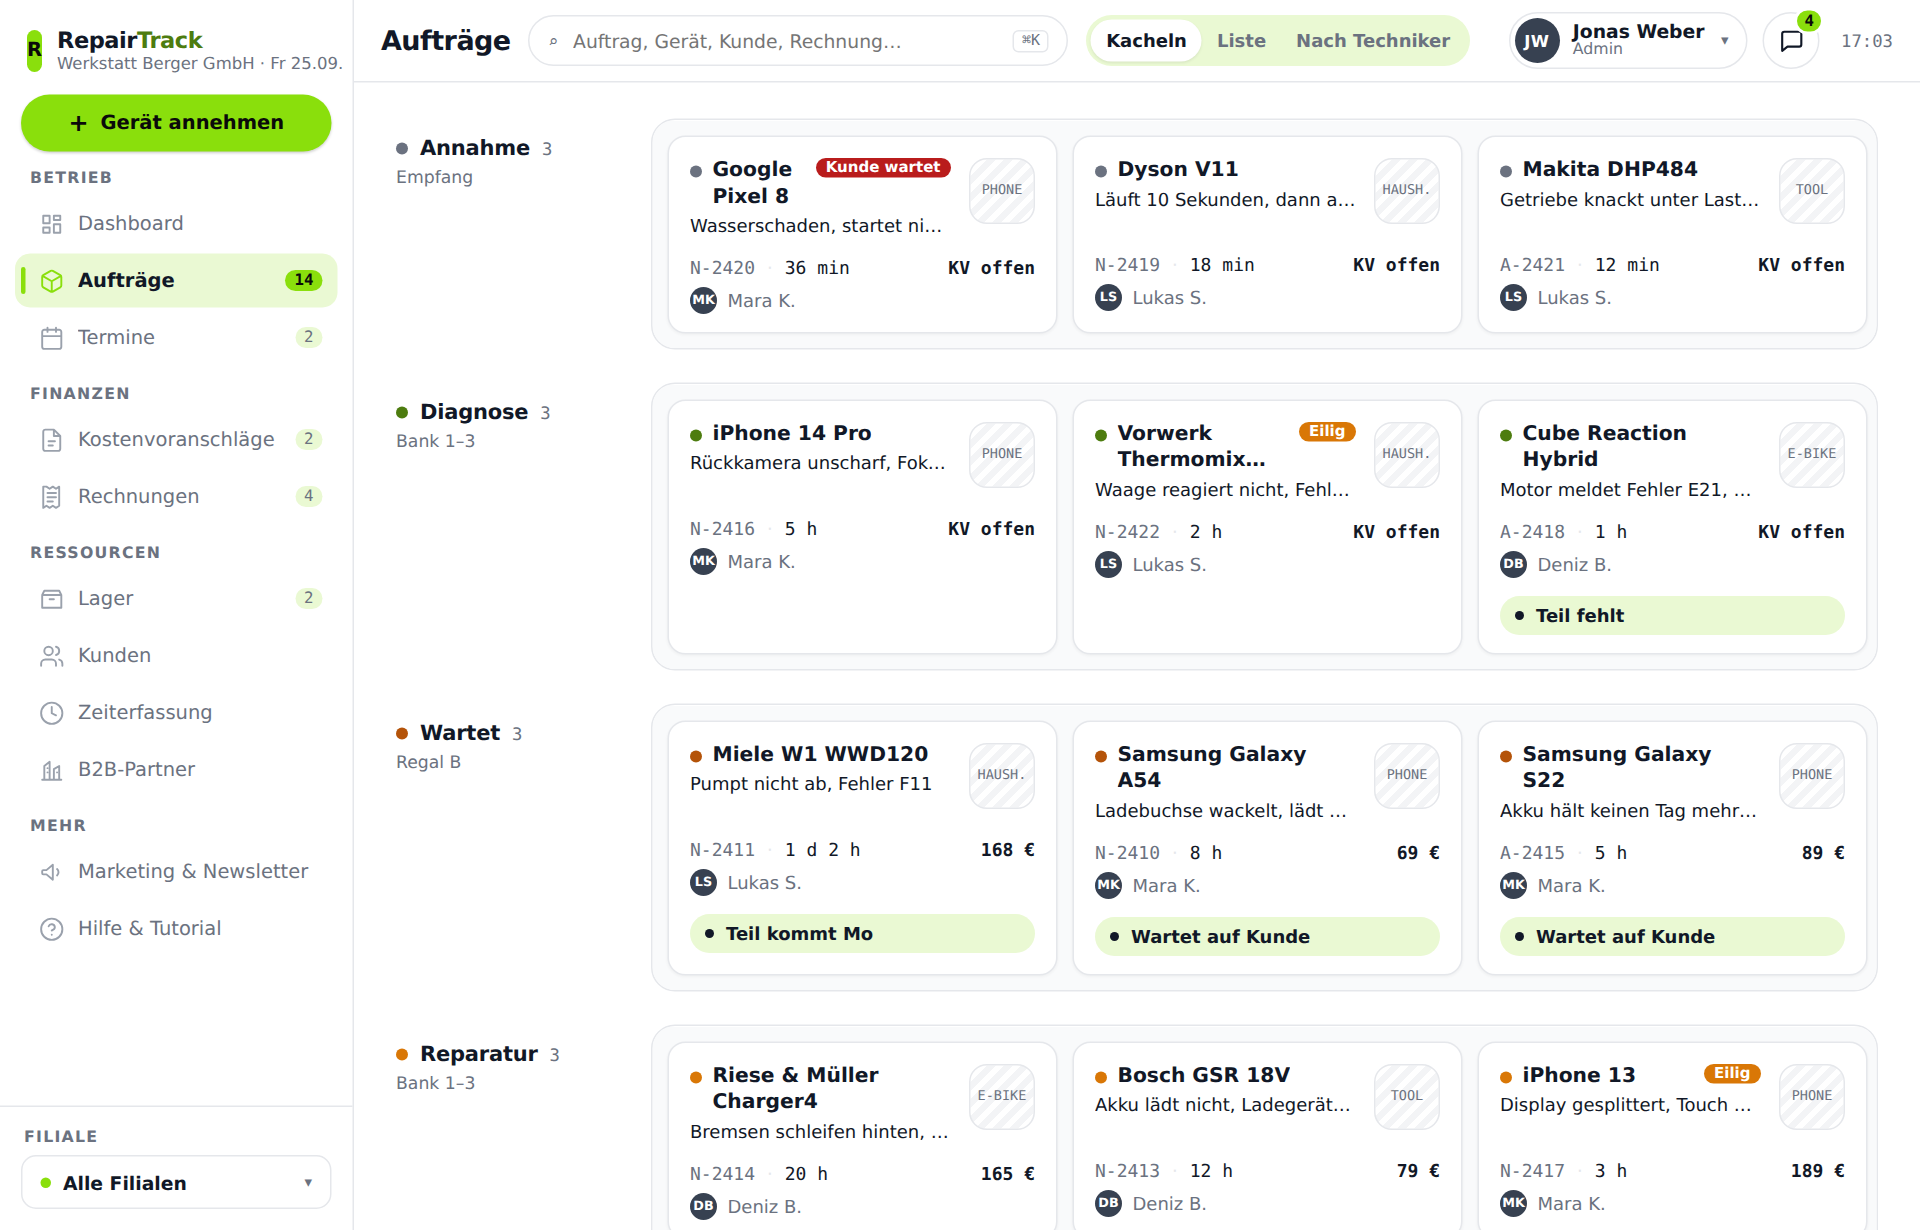Click Deniz B. on Bosch GSR 18V card
The width and height of the screenshot is (1920, 1230).
point(1168,1204)
